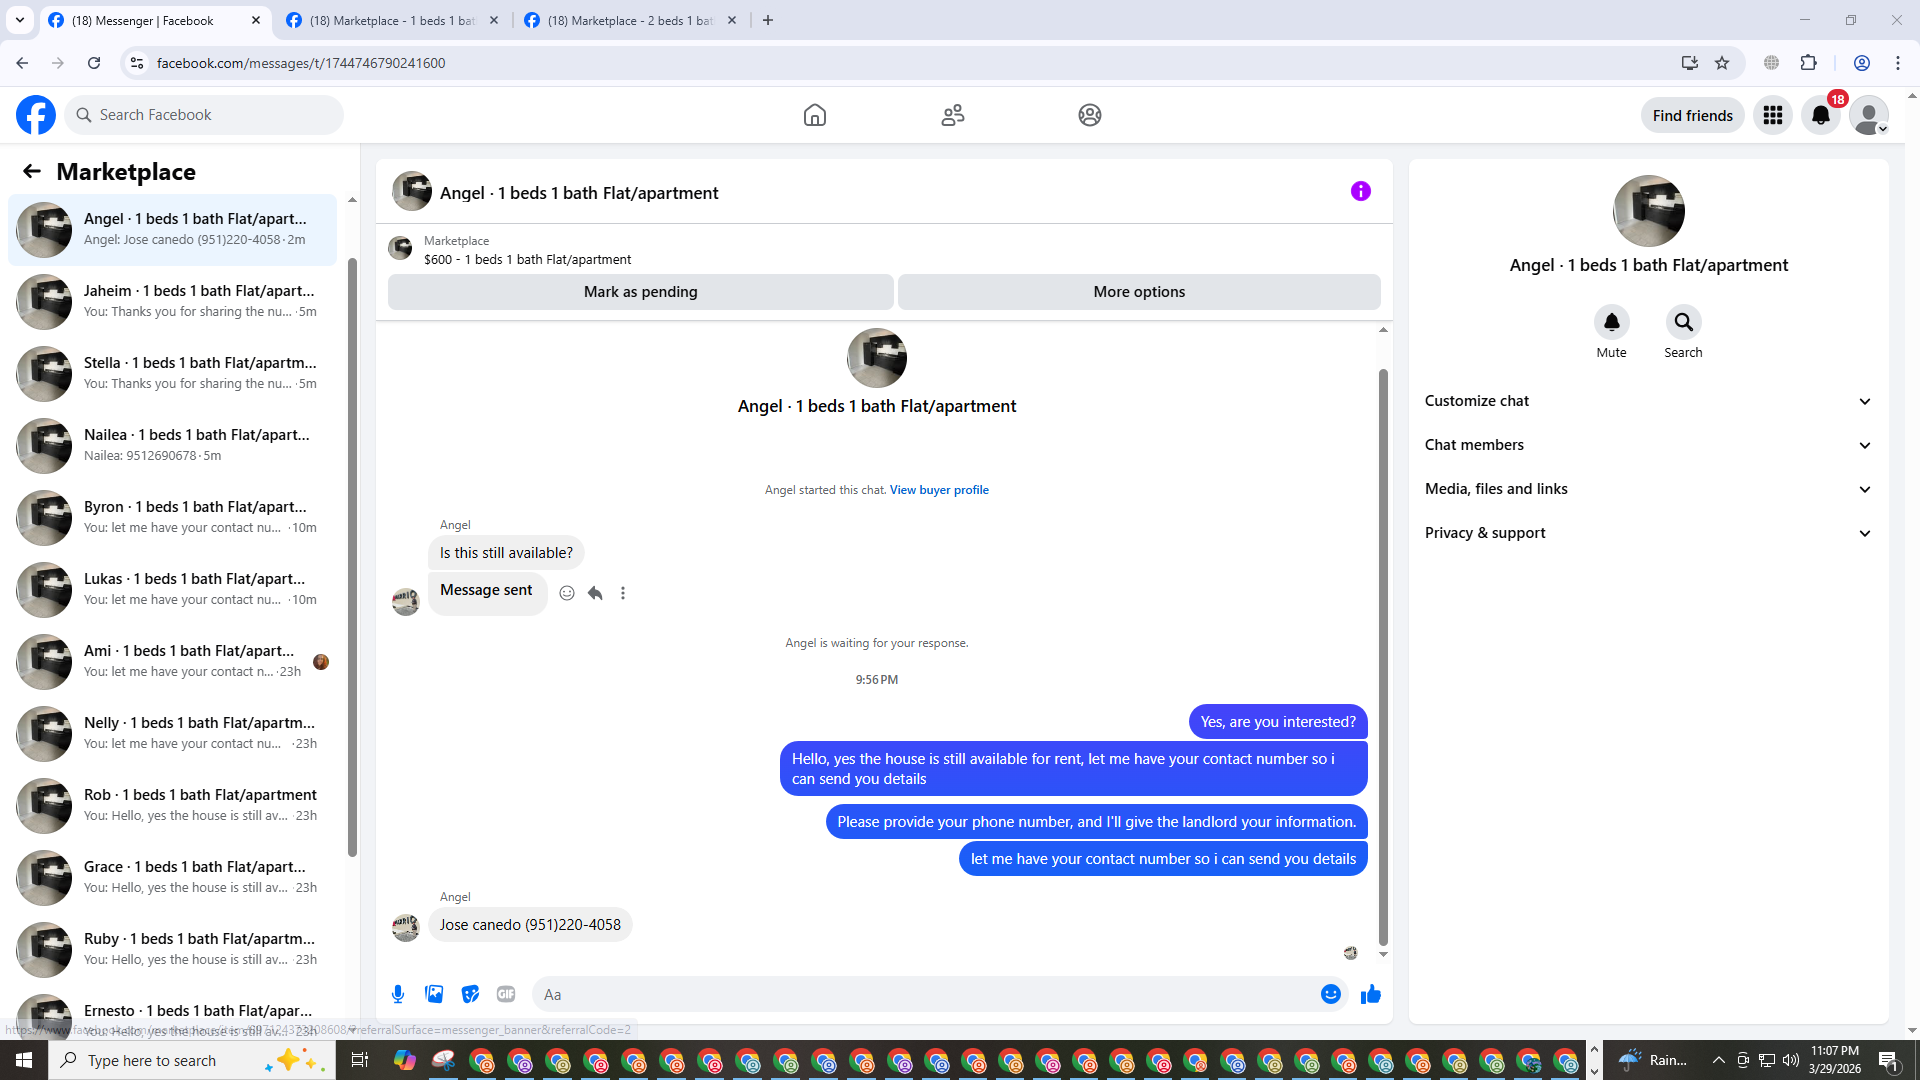
Task: Click the Search Facebook field
Action: [x=204, y=115]
